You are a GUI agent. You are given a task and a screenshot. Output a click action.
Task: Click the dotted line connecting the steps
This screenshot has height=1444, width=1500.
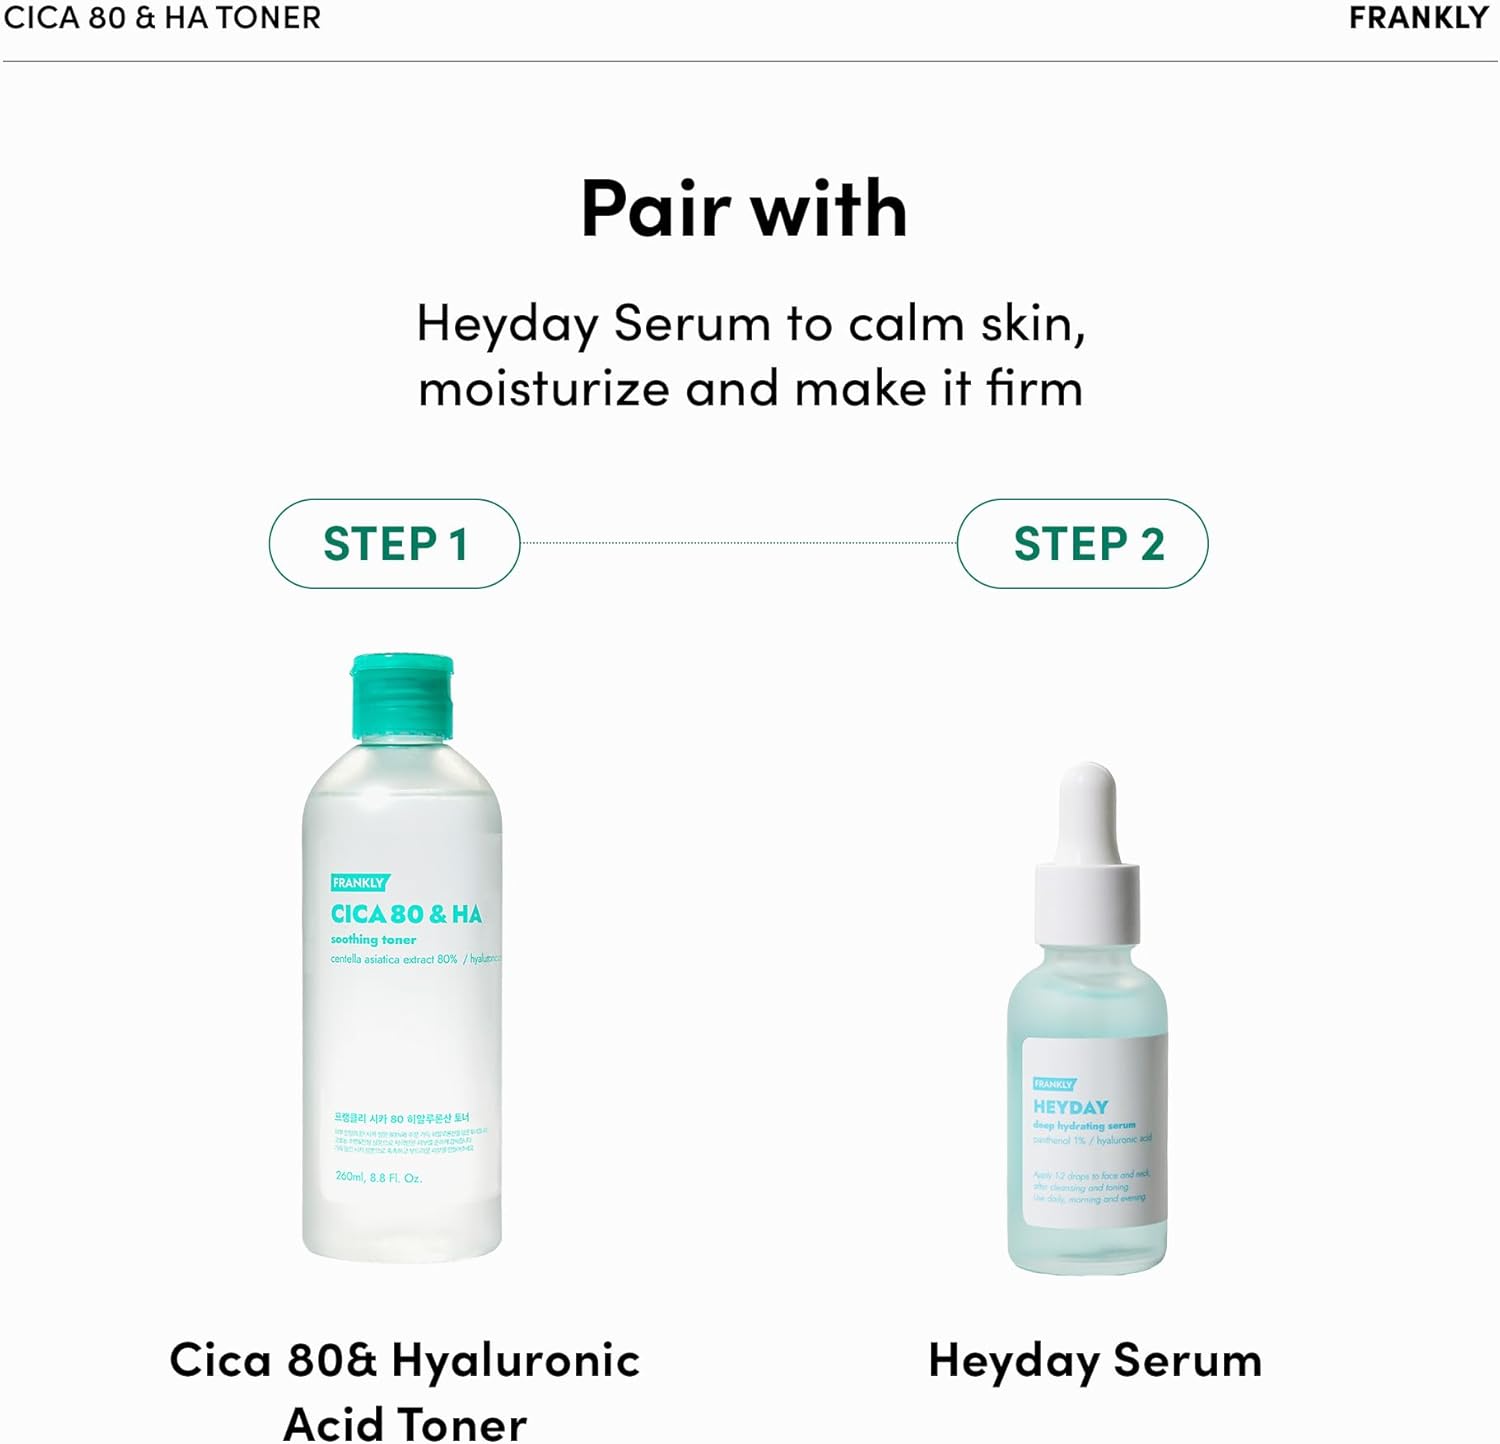[739, 543]
